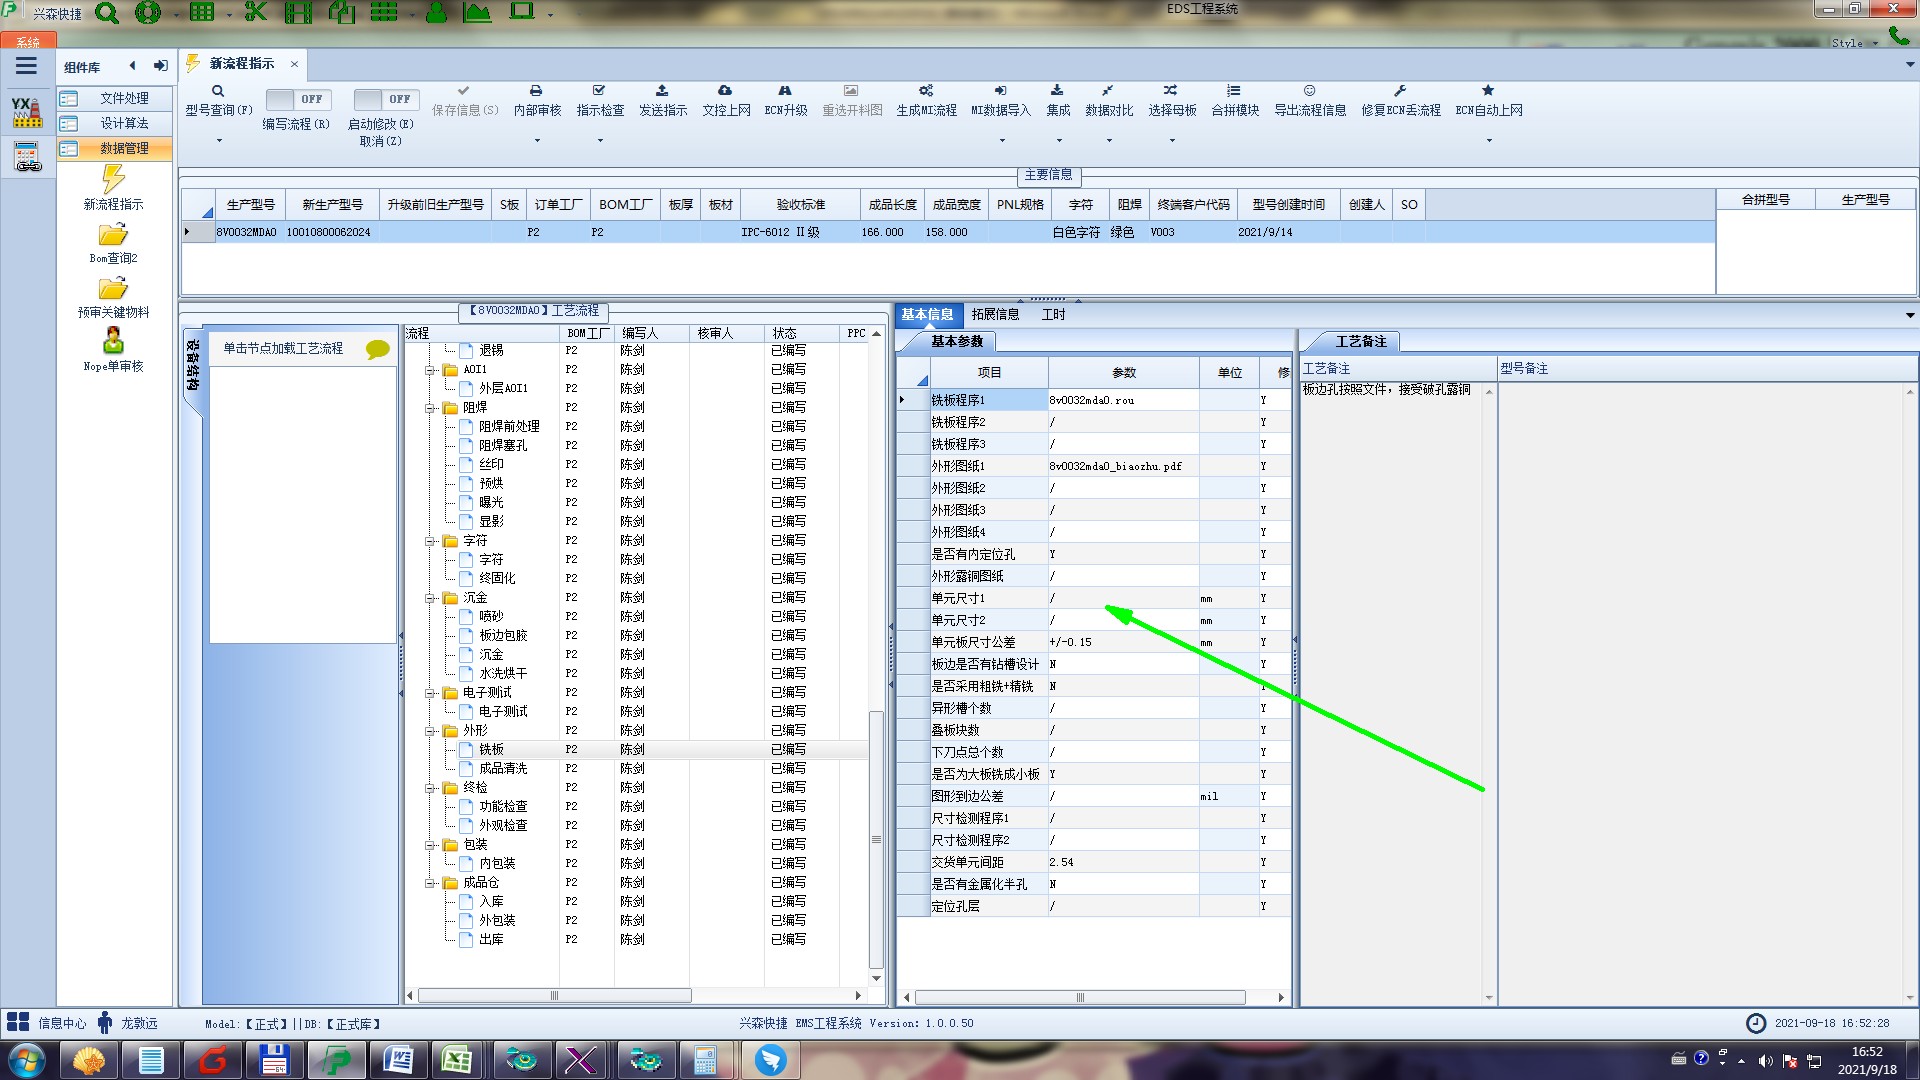Click the 发送指示 toolbar icon
The height and width of the screenshot is (1080, 1920).
[662, 91]
